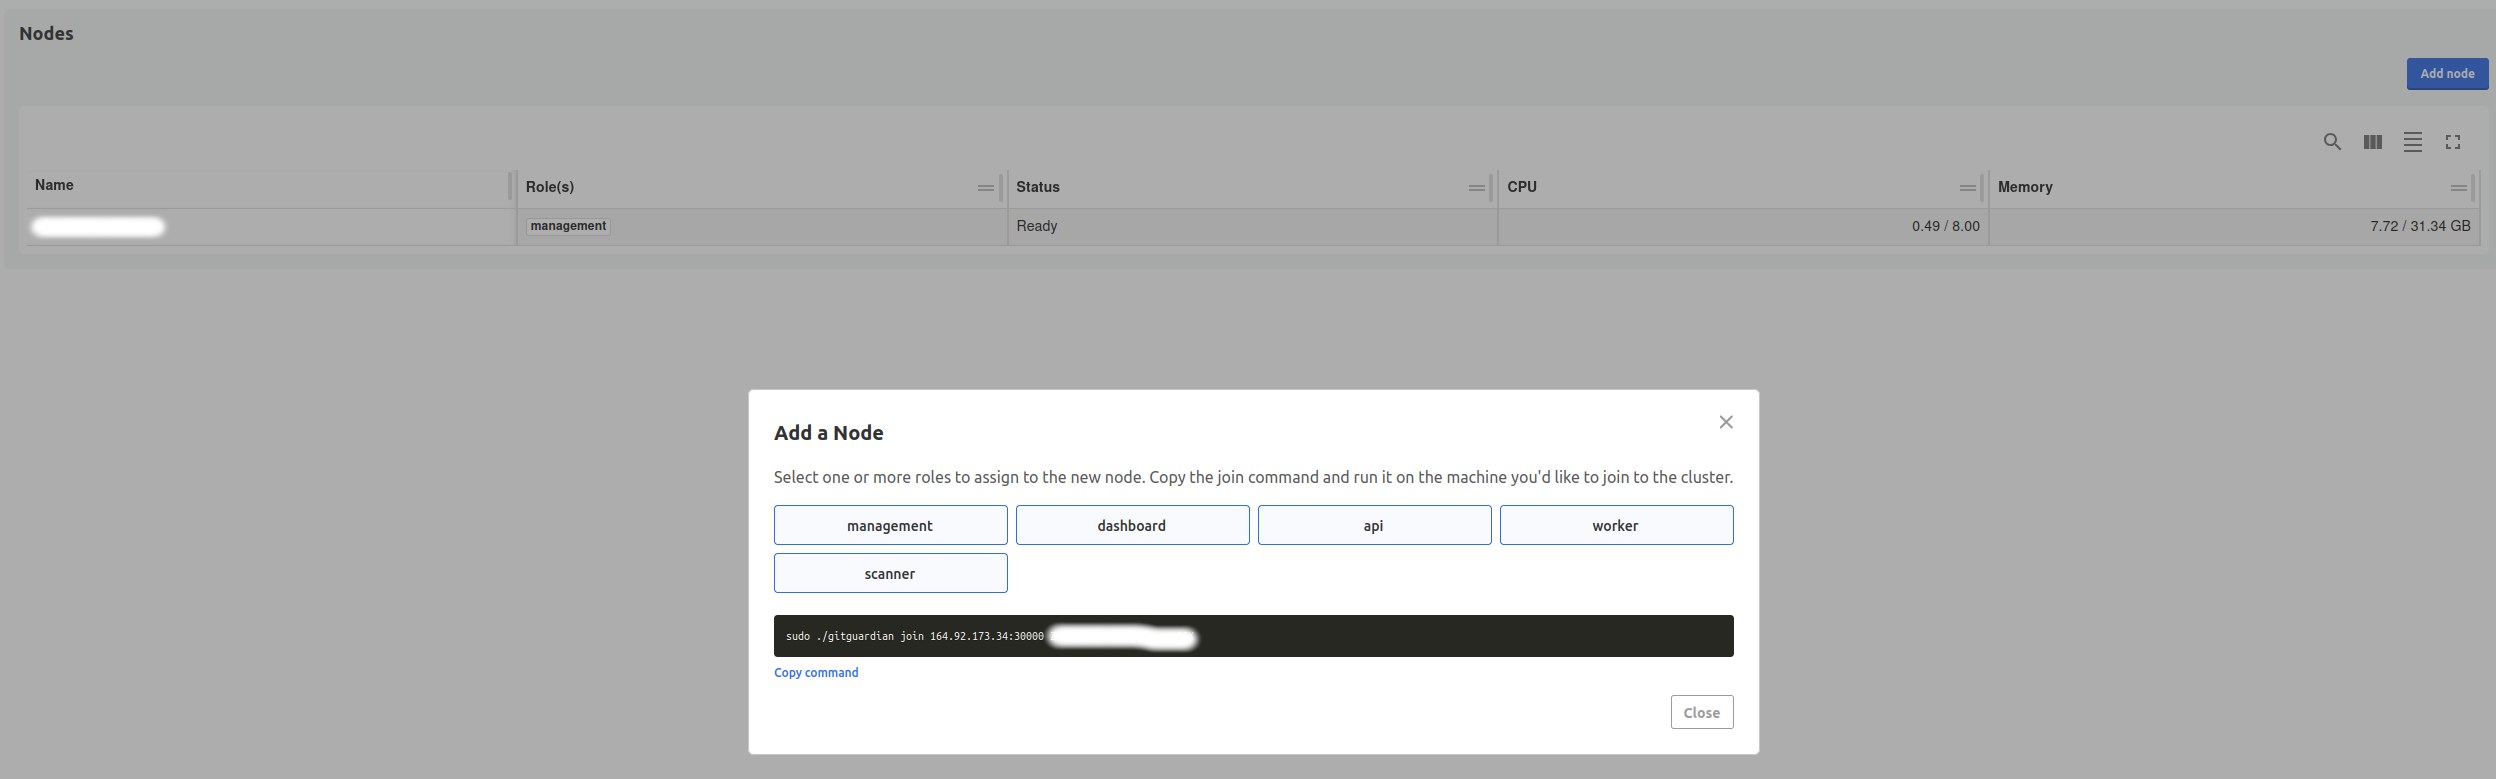
Task: Open the Status column menu handle
Action: coord(1476,188)
